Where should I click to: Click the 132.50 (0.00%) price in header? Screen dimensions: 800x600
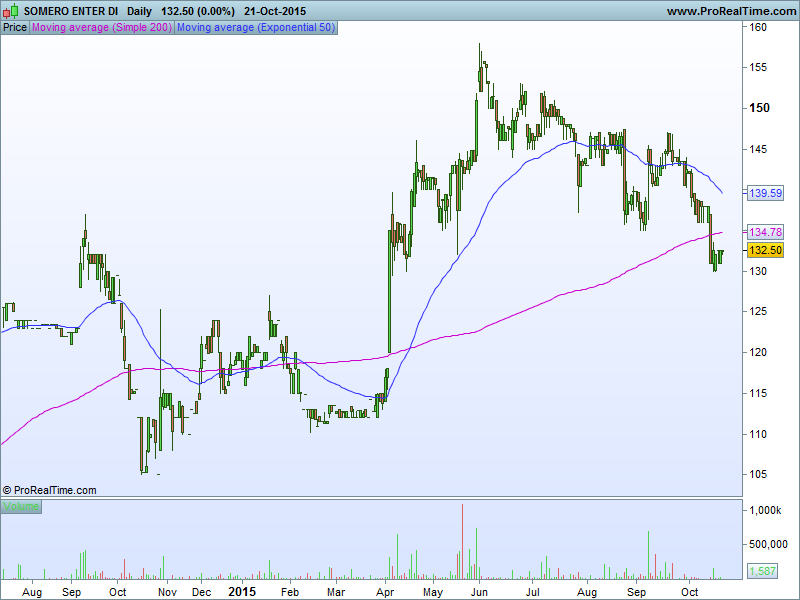(x=198, y=11)
